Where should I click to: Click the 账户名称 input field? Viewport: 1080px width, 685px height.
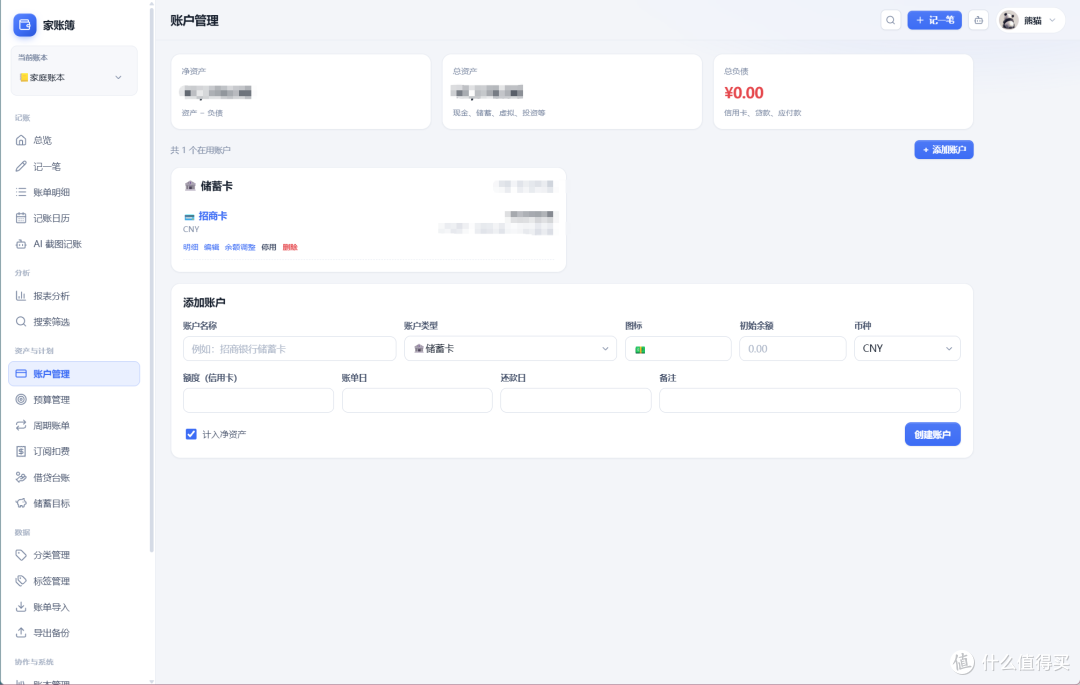coord(289,349)
